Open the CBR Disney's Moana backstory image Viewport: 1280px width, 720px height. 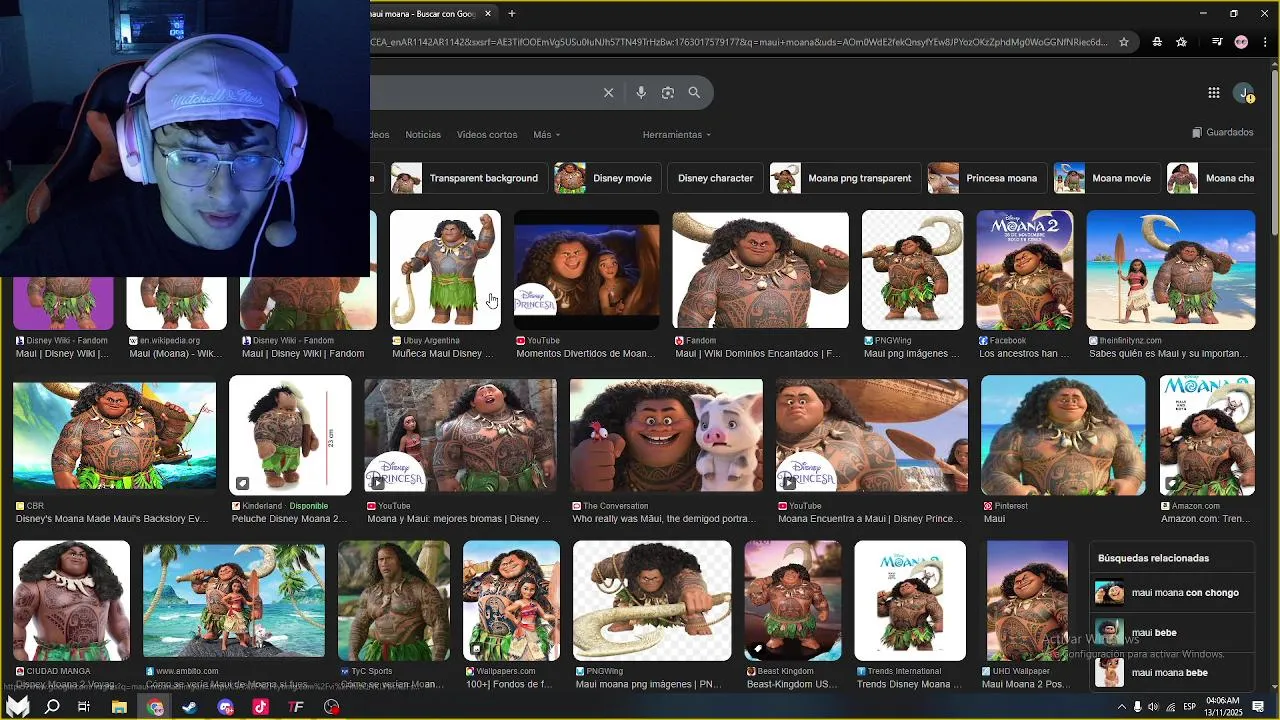click(x=114, y=436)
